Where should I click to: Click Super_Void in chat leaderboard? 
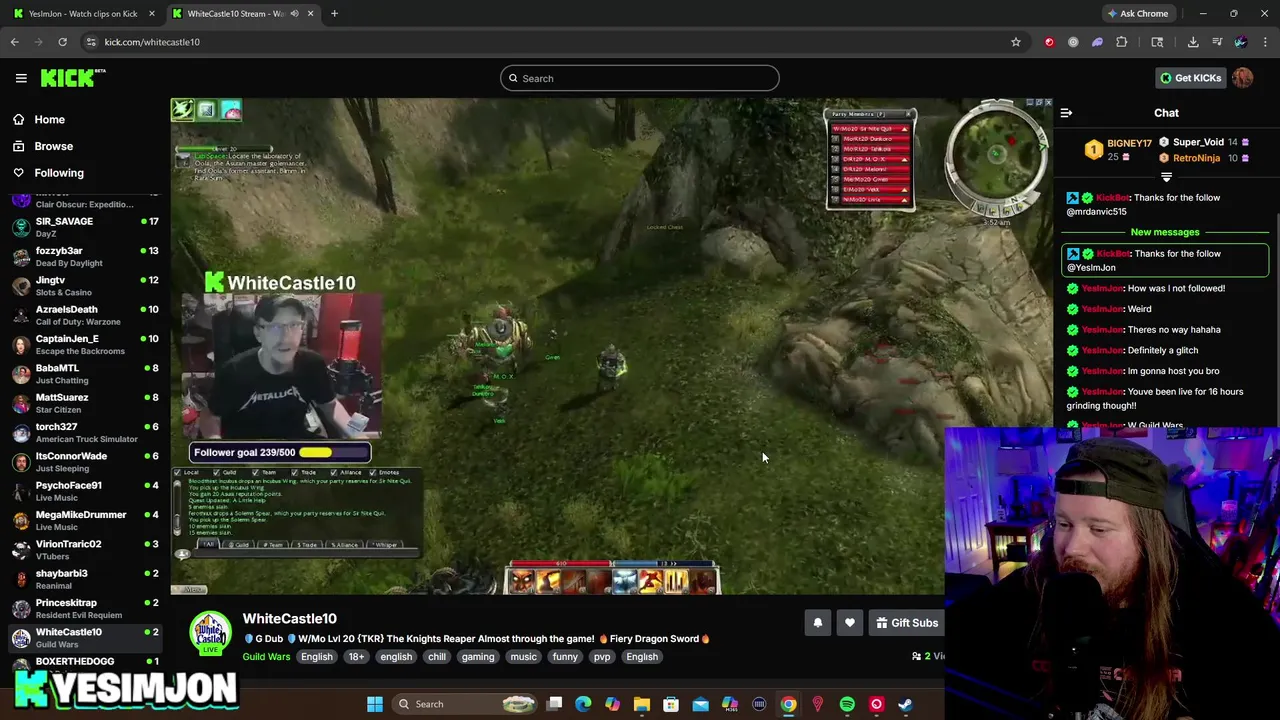click(x=1198, y=142)
